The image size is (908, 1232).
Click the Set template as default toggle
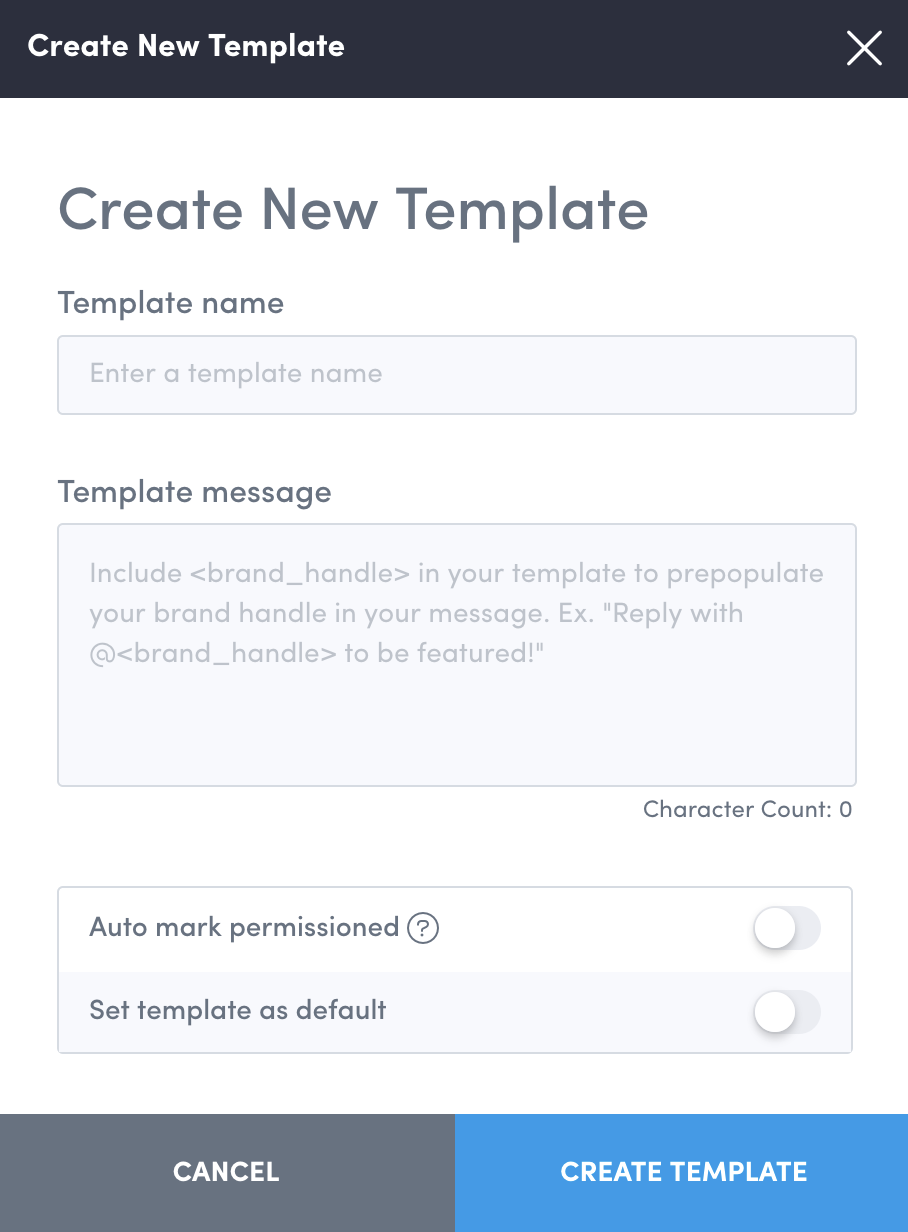point(786,1012)
